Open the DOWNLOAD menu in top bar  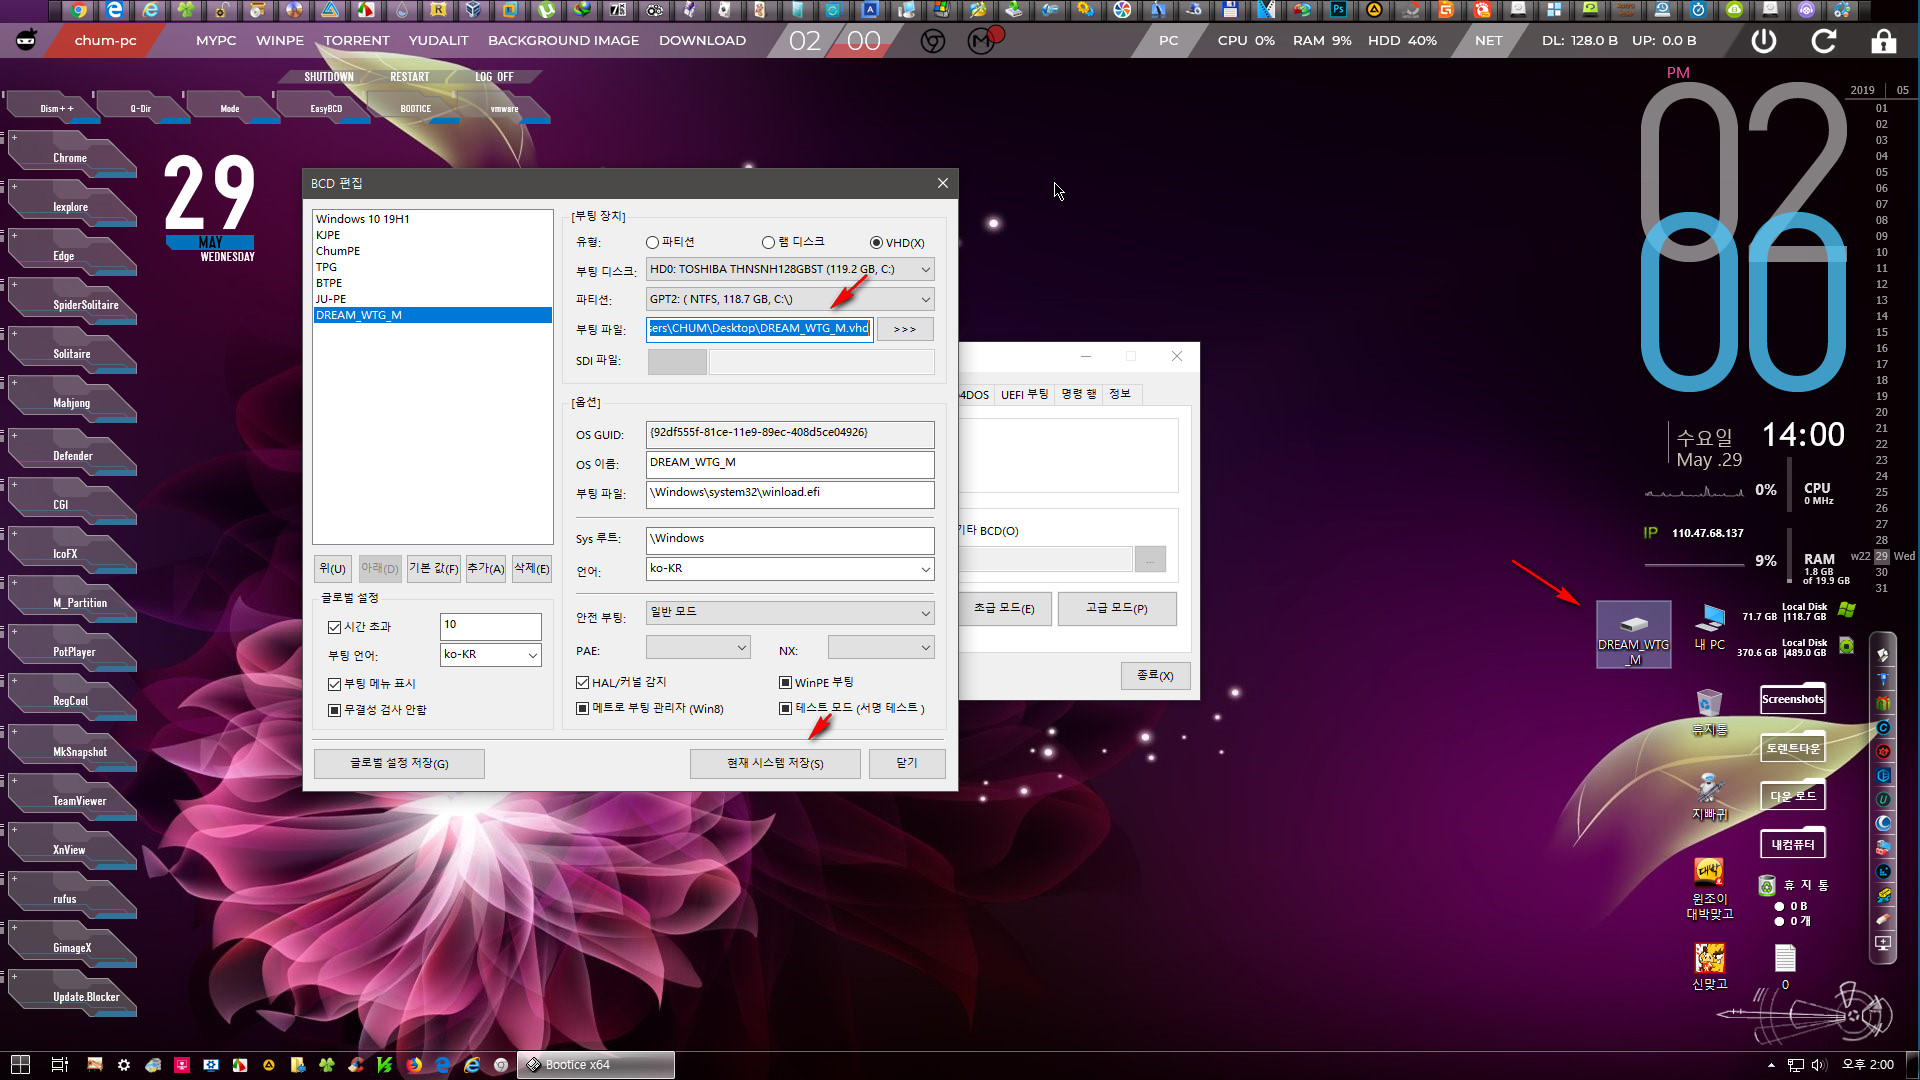click(x=702, y=41)
